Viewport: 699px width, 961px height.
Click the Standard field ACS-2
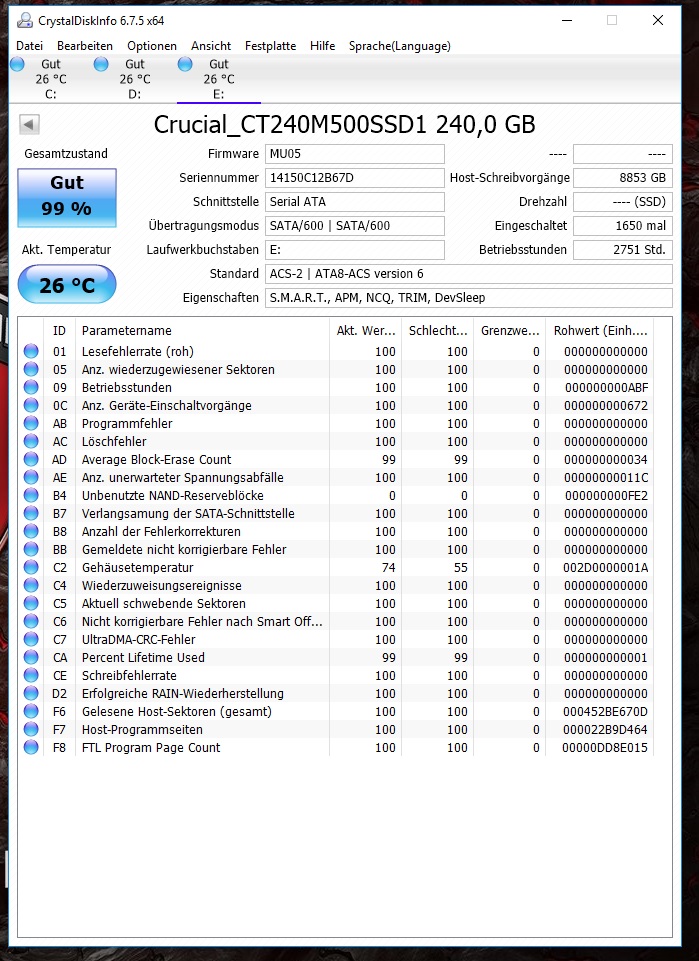[x=469, y=273]
